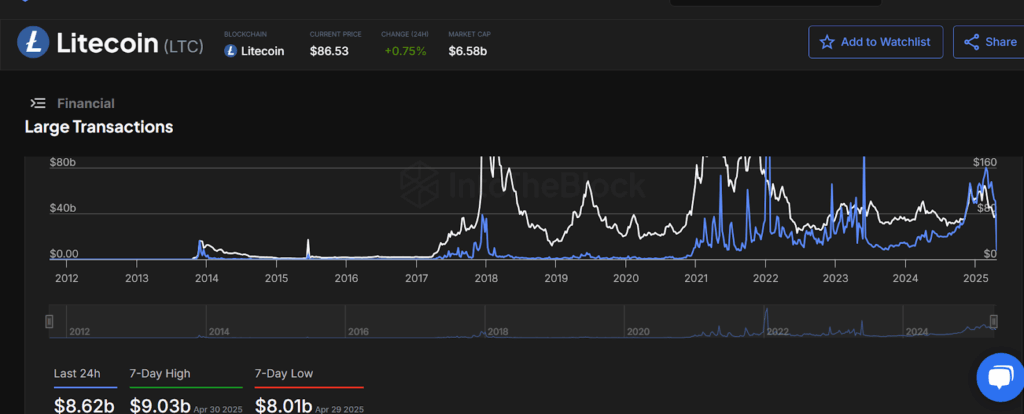Click the 2022 label in the range navigator

[777, 332]
